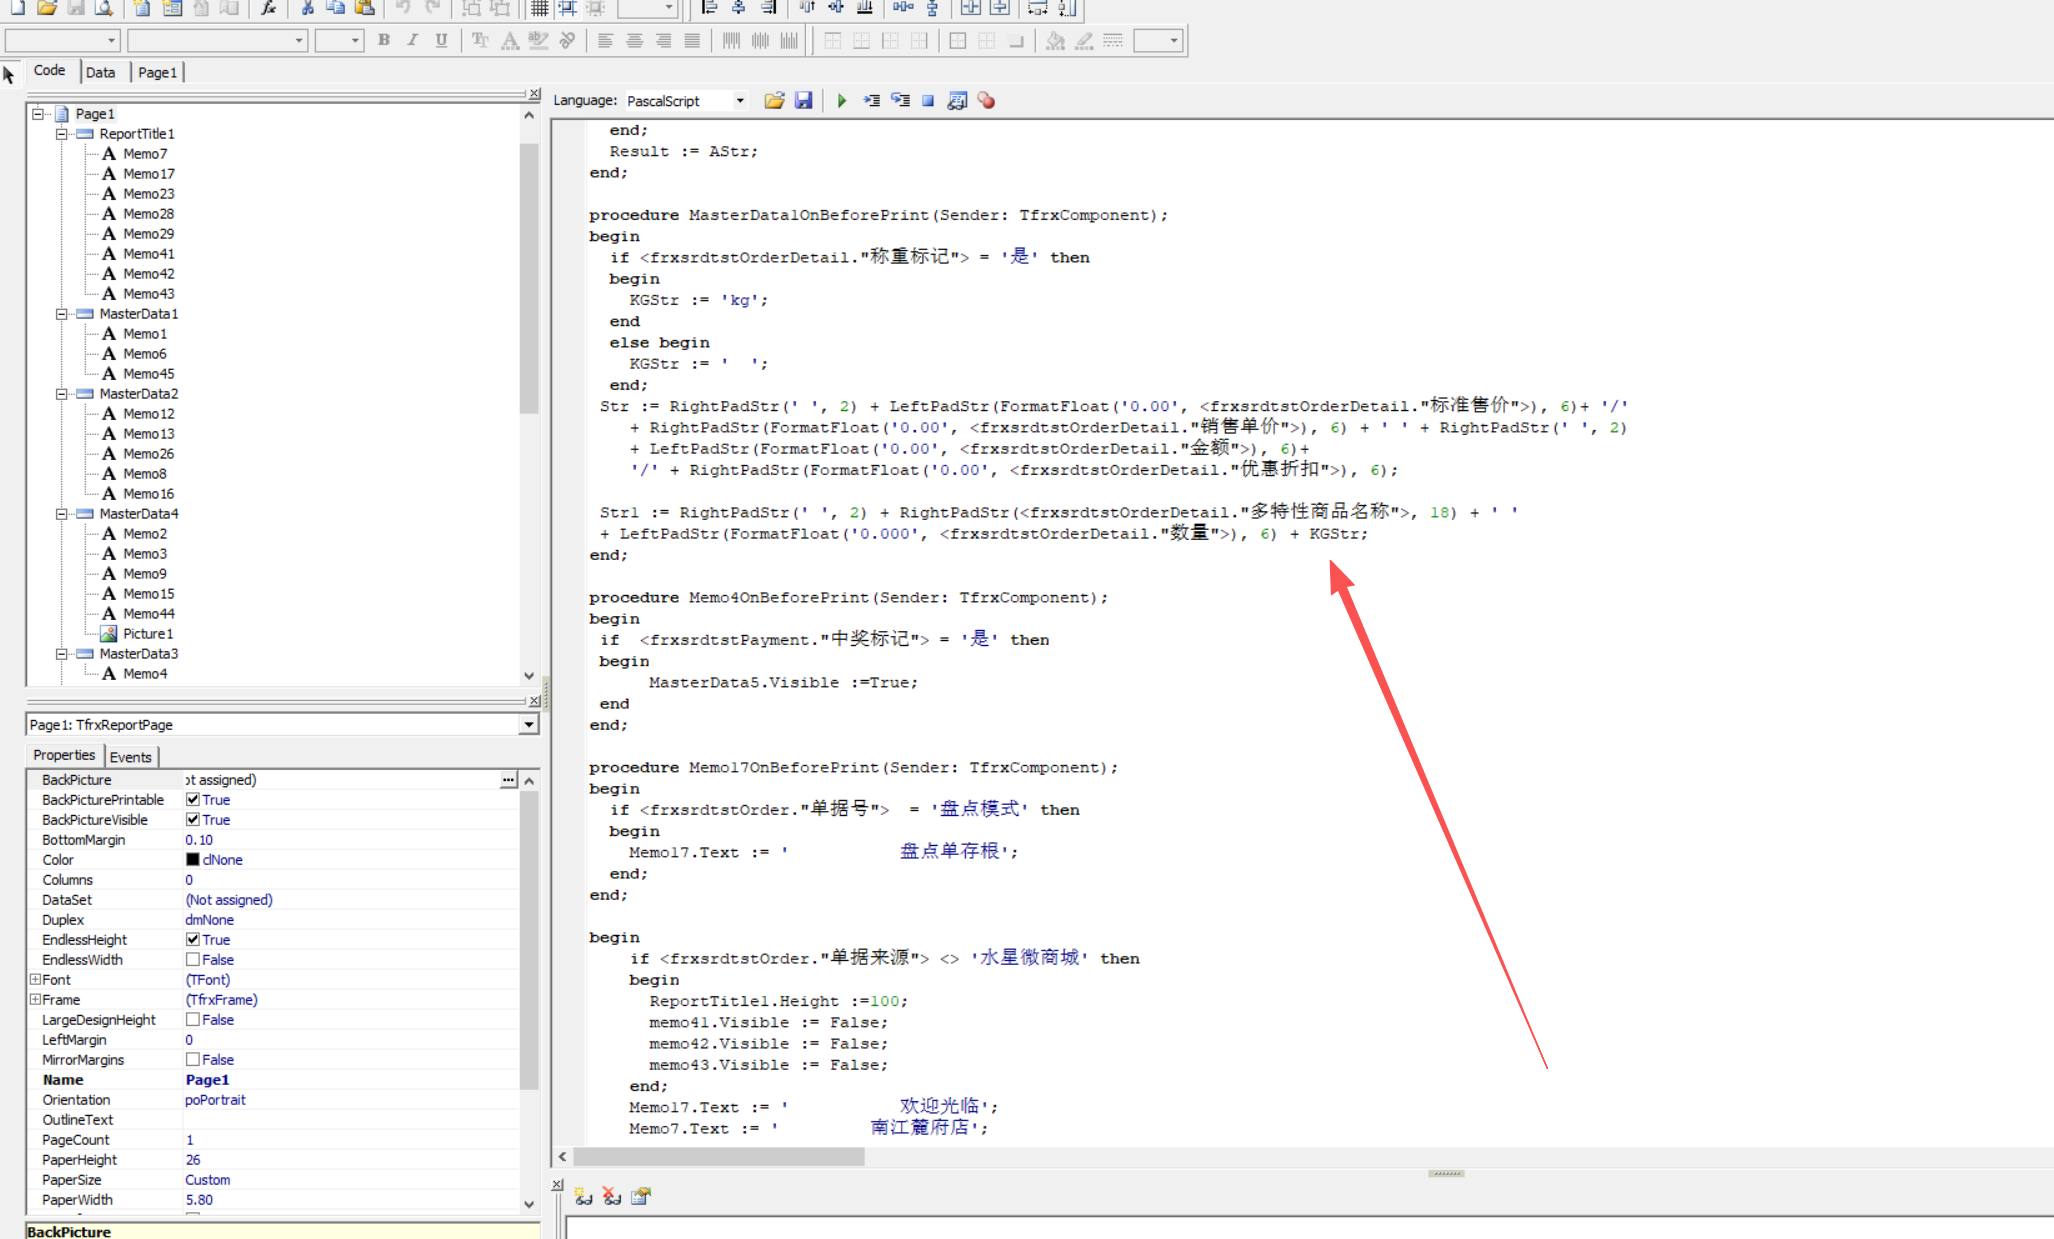This screenshot has height=1239, width=2054.
Task: Click the Center text alignment icon
Action: pyautogui.click(x=634, y=41)
